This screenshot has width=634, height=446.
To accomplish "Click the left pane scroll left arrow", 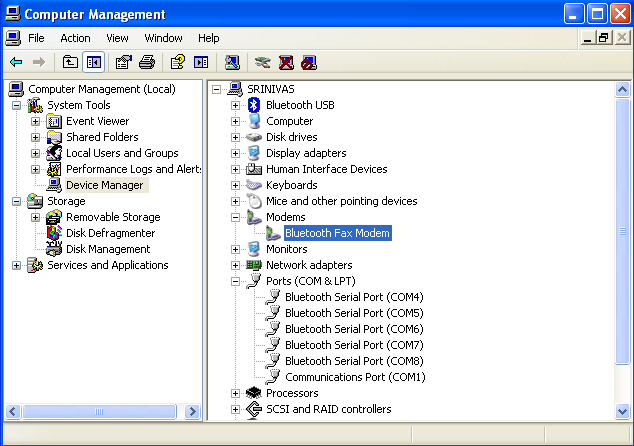I will [13, 412].
